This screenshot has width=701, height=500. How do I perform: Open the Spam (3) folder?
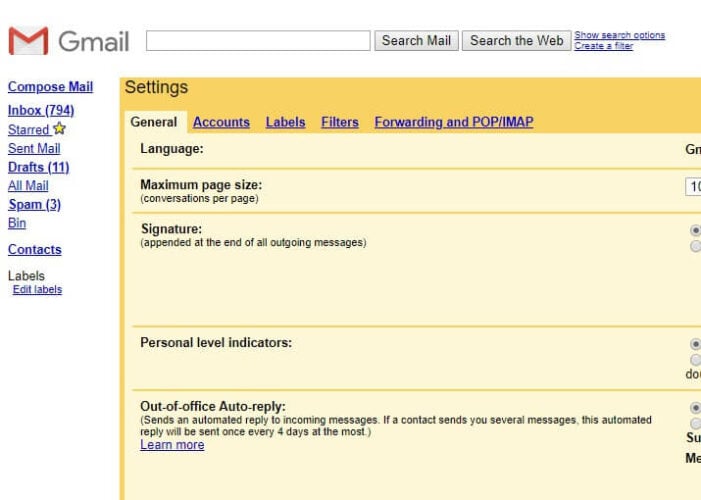pyautogui.click(x=34, y=204)
